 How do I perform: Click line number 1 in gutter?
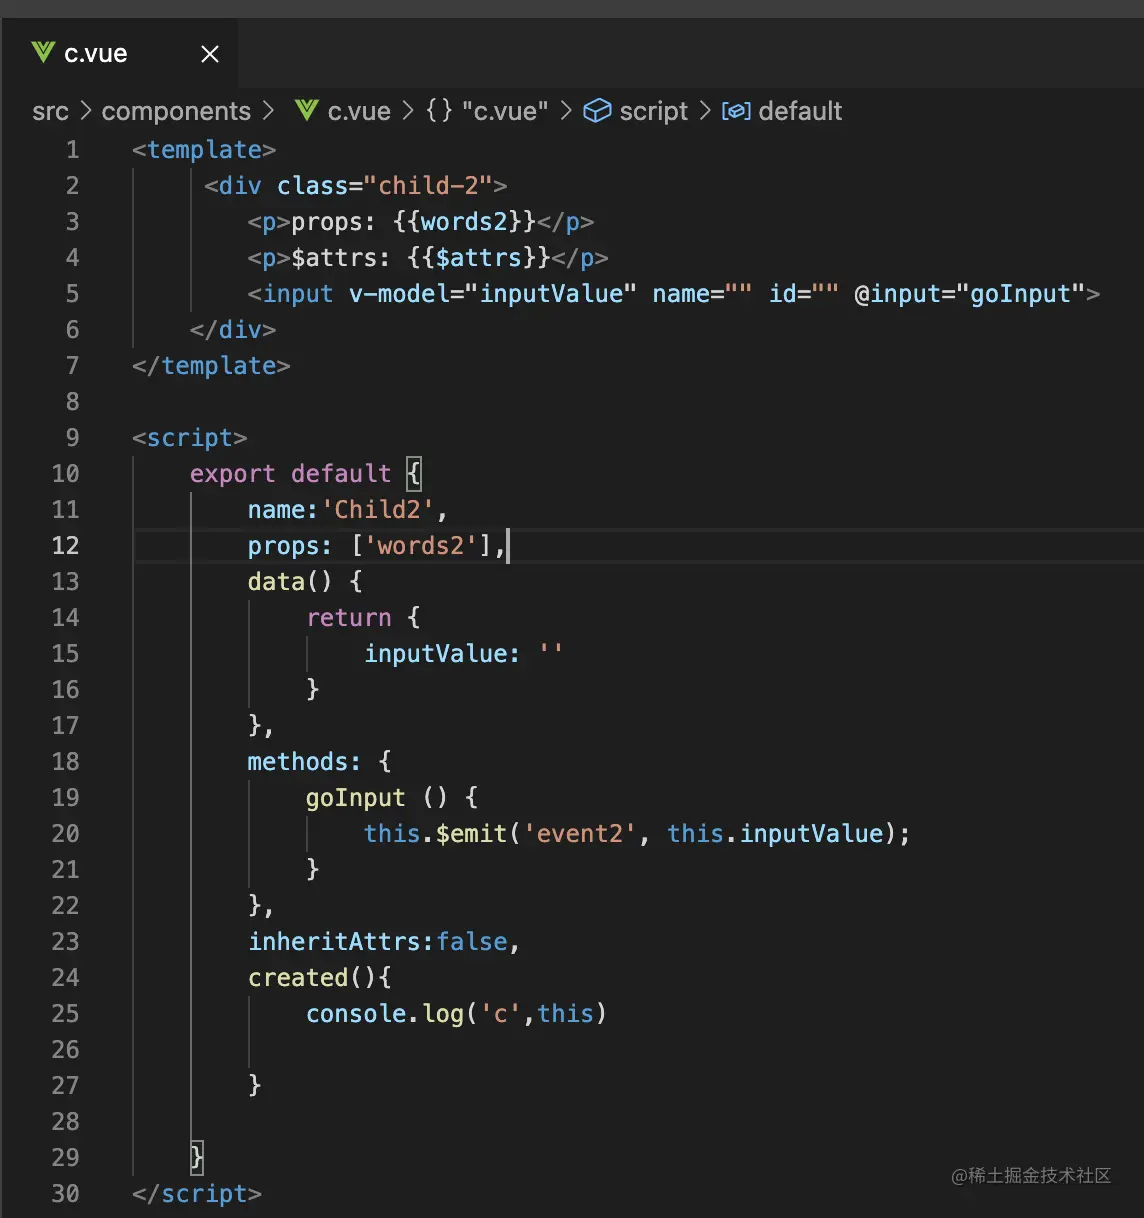point(72,150)
